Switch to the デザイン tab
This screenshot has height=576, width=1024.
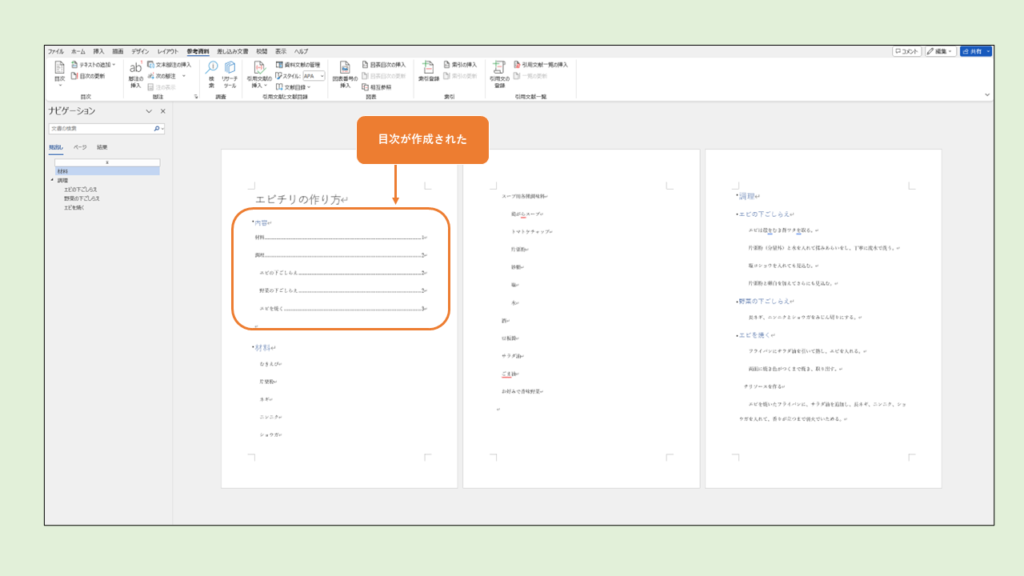coord(140,51)
